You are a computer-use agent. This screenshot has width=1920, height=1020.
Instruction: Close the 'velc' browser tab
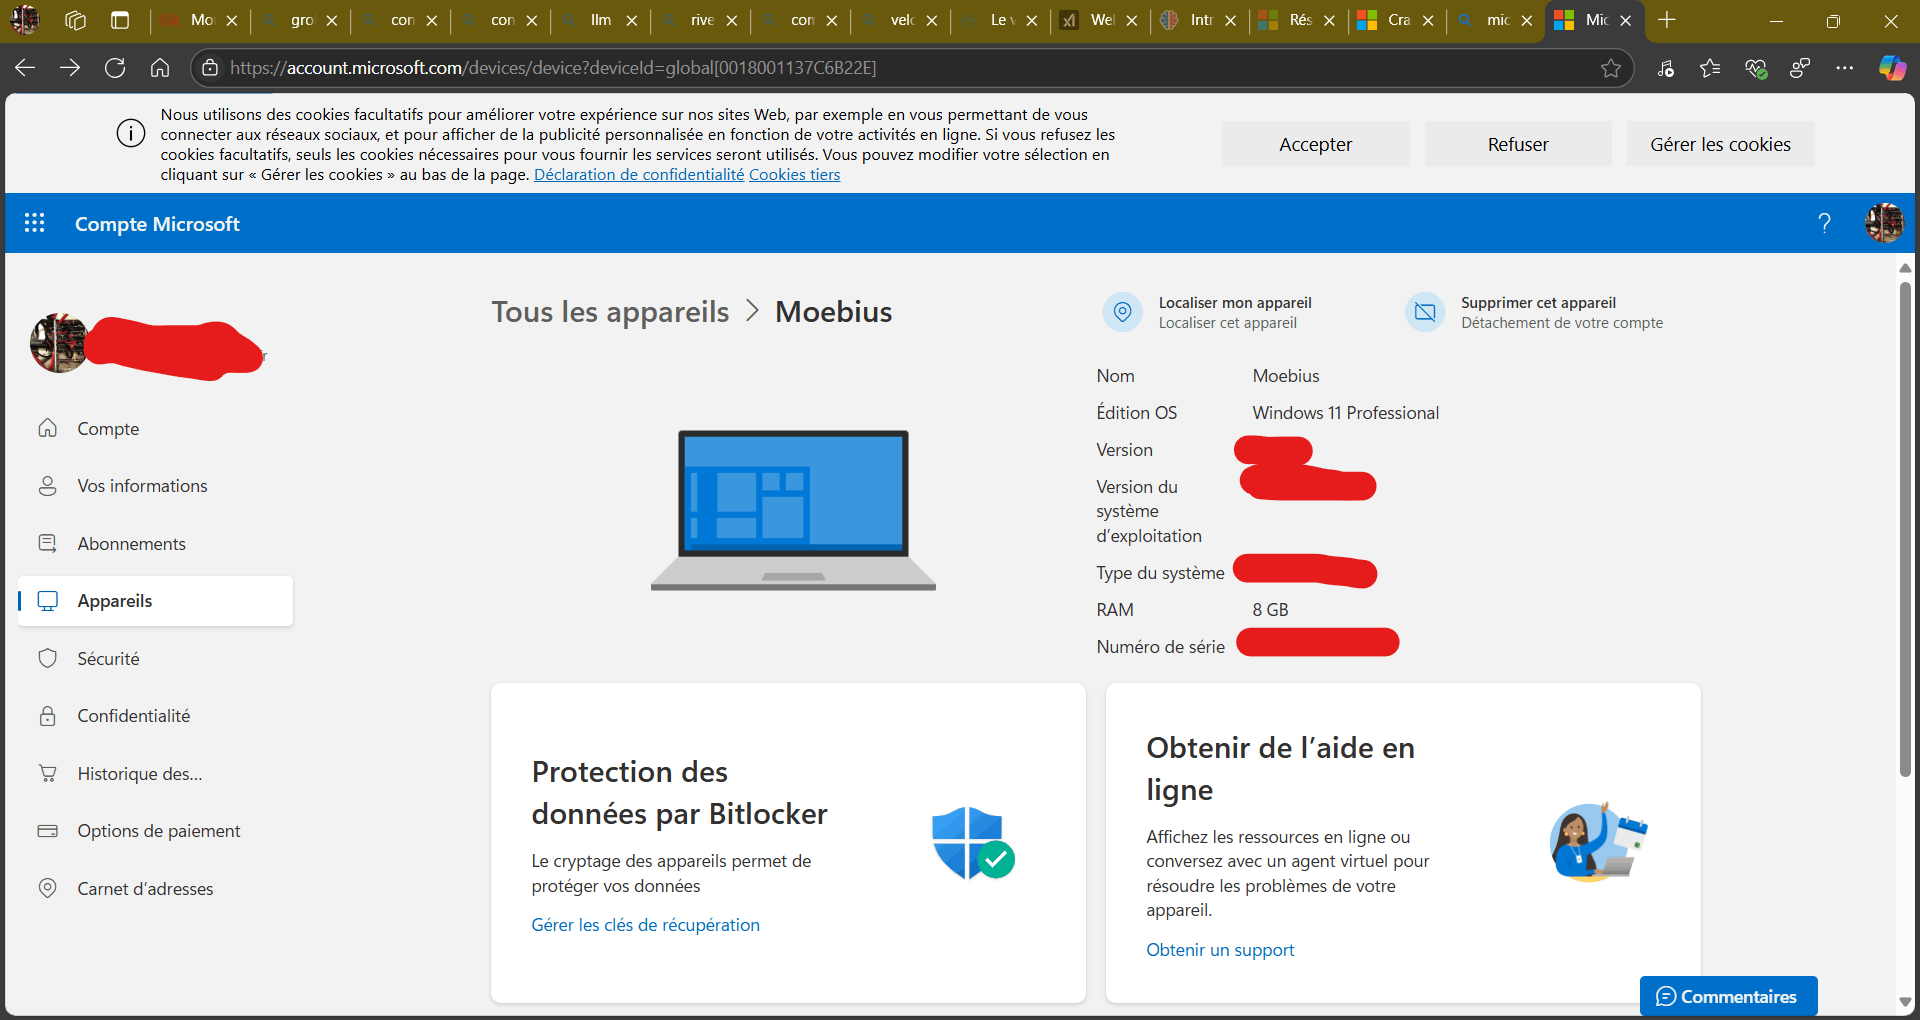[x=932, y=20]
